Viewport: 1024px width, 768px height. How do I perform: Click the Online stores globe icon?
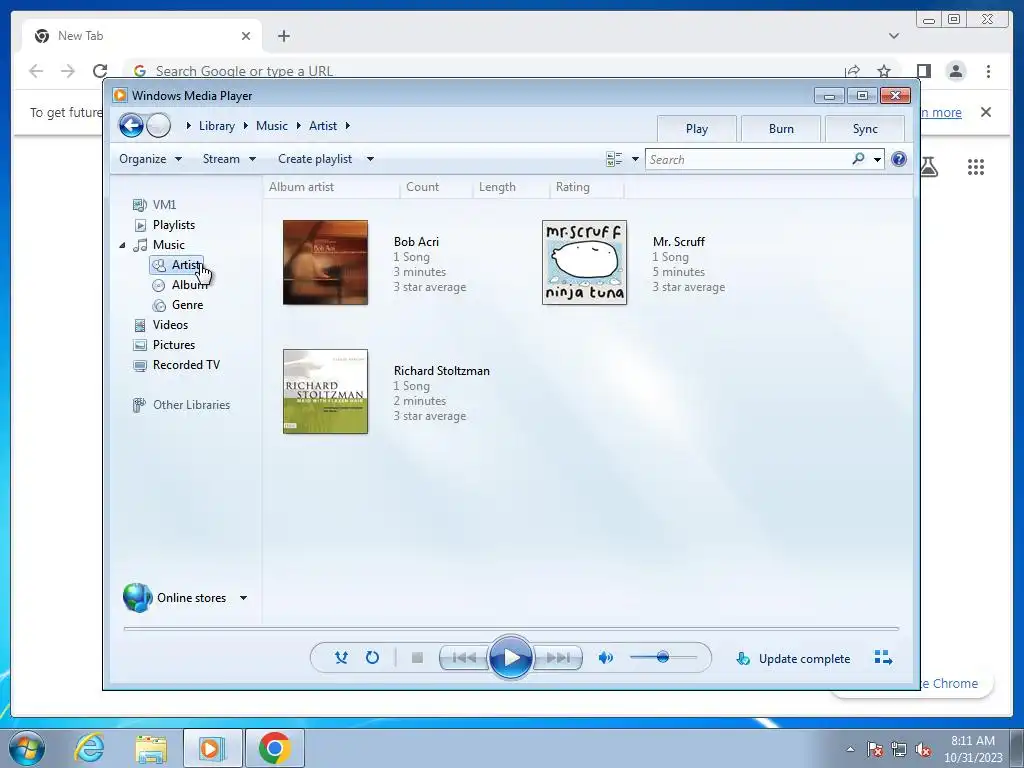pyautogui.click(x=138, y=597)
